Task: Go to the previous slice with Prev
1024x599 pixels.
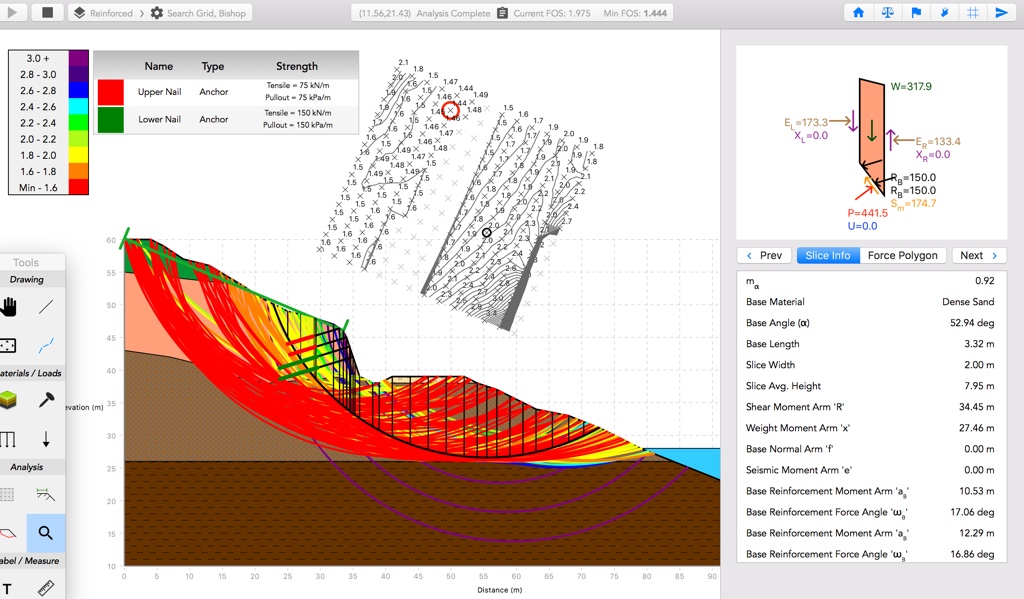Action: tap(764, 255)
